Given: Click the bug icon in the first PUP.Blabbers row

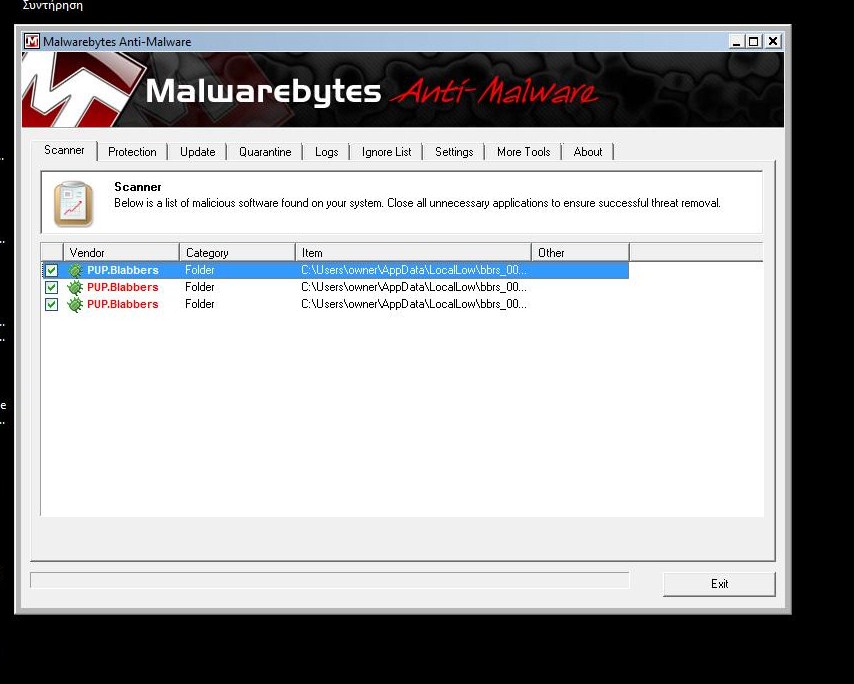Looking at the screenshot, I should click(x=75, y=270).
